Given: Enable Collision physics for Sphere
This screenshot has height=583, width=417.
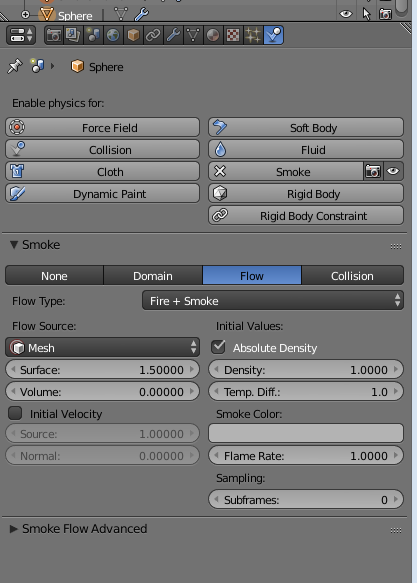Looking at the screenshot, I should click(103, 149).
